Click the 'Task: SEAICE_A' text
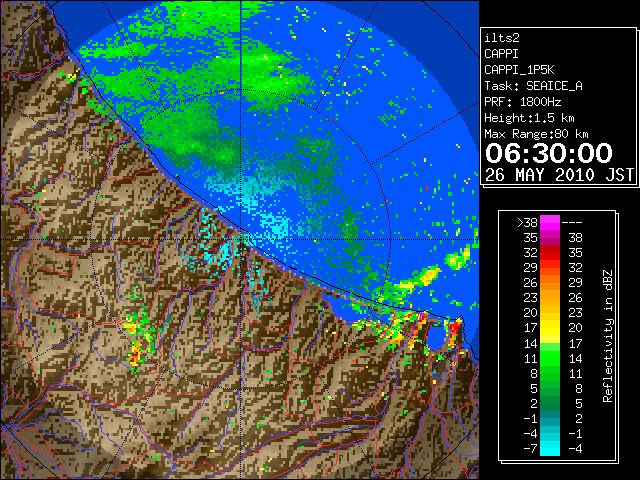Image resolution: width=640 pixels, height=480 pixels. pyautogui.click(x=533, y=86)
